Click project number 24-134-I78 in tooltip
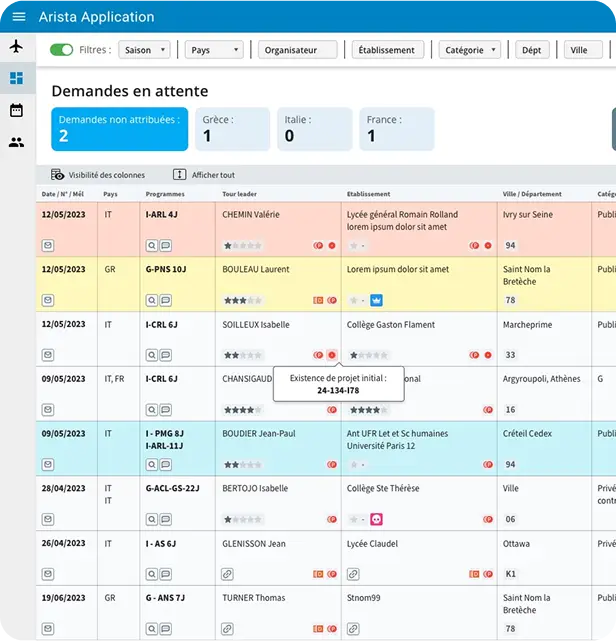Screen dimensions: 616x641 coord(338,390)
